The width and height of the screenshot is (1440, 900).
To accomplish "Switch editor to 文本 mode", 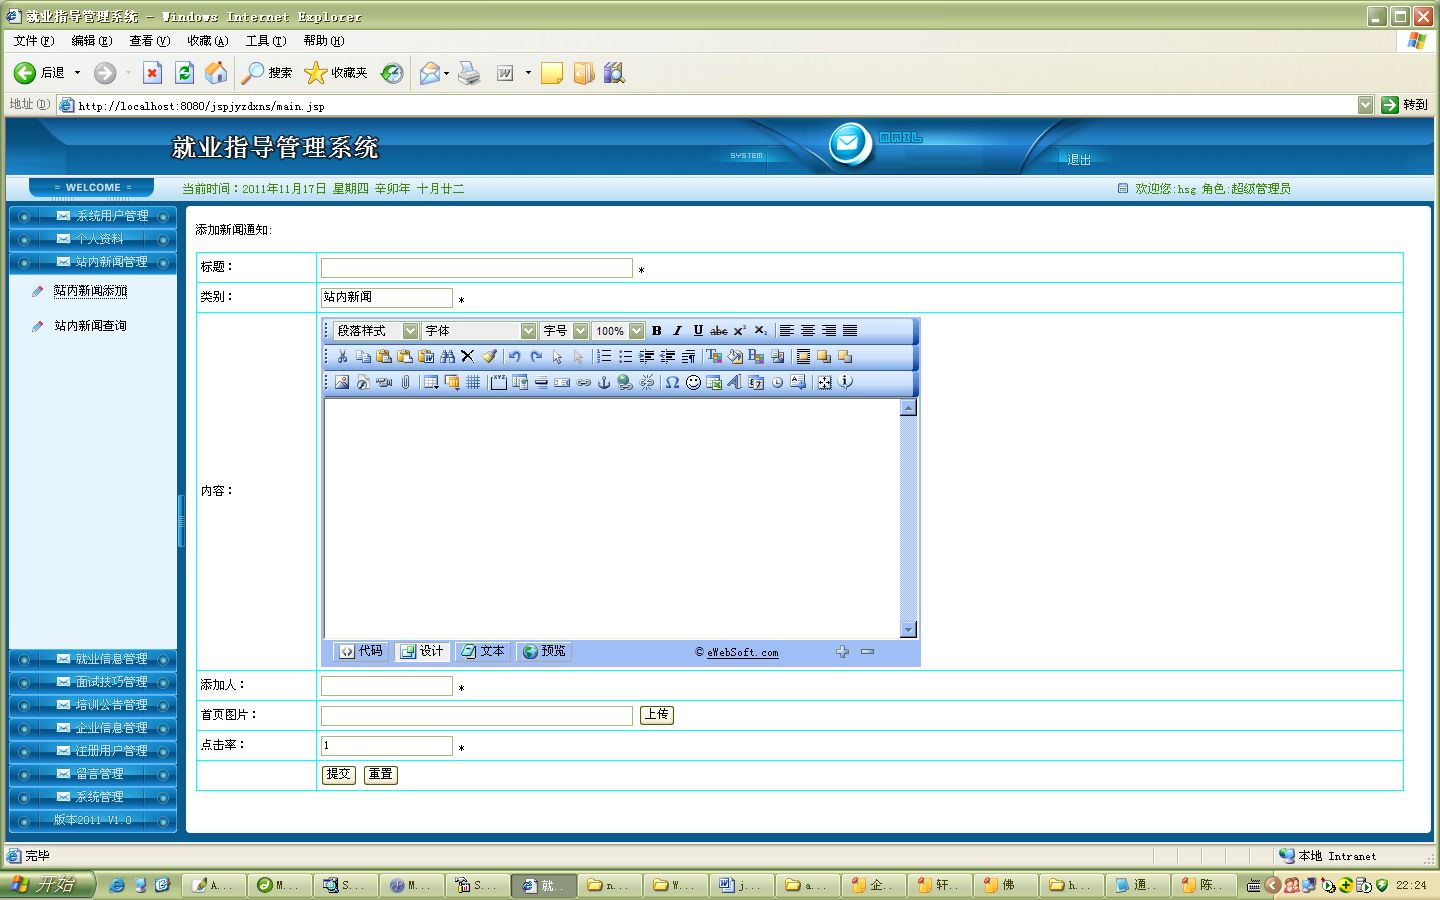I will 483,651.
